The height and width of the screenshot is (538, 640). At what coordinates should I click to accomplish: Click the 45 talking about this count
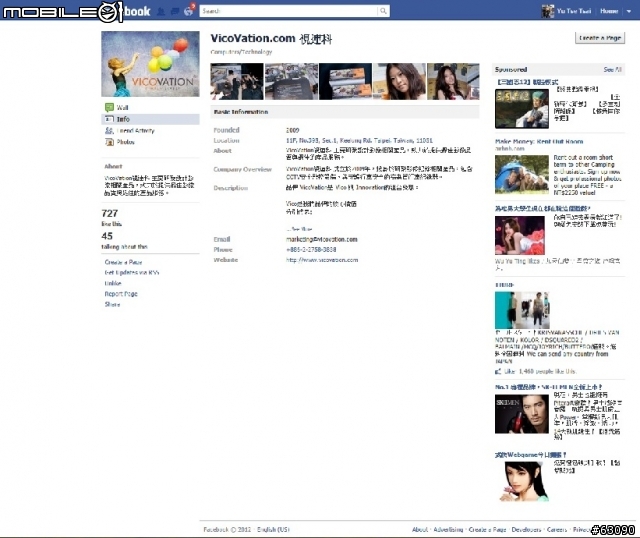coord(107,236)
